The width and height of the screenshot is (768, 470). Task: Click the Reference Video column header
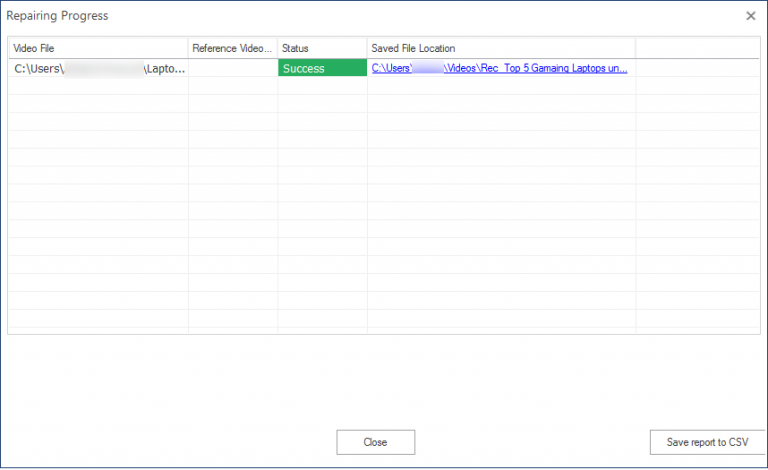click(x=233, y=48)
